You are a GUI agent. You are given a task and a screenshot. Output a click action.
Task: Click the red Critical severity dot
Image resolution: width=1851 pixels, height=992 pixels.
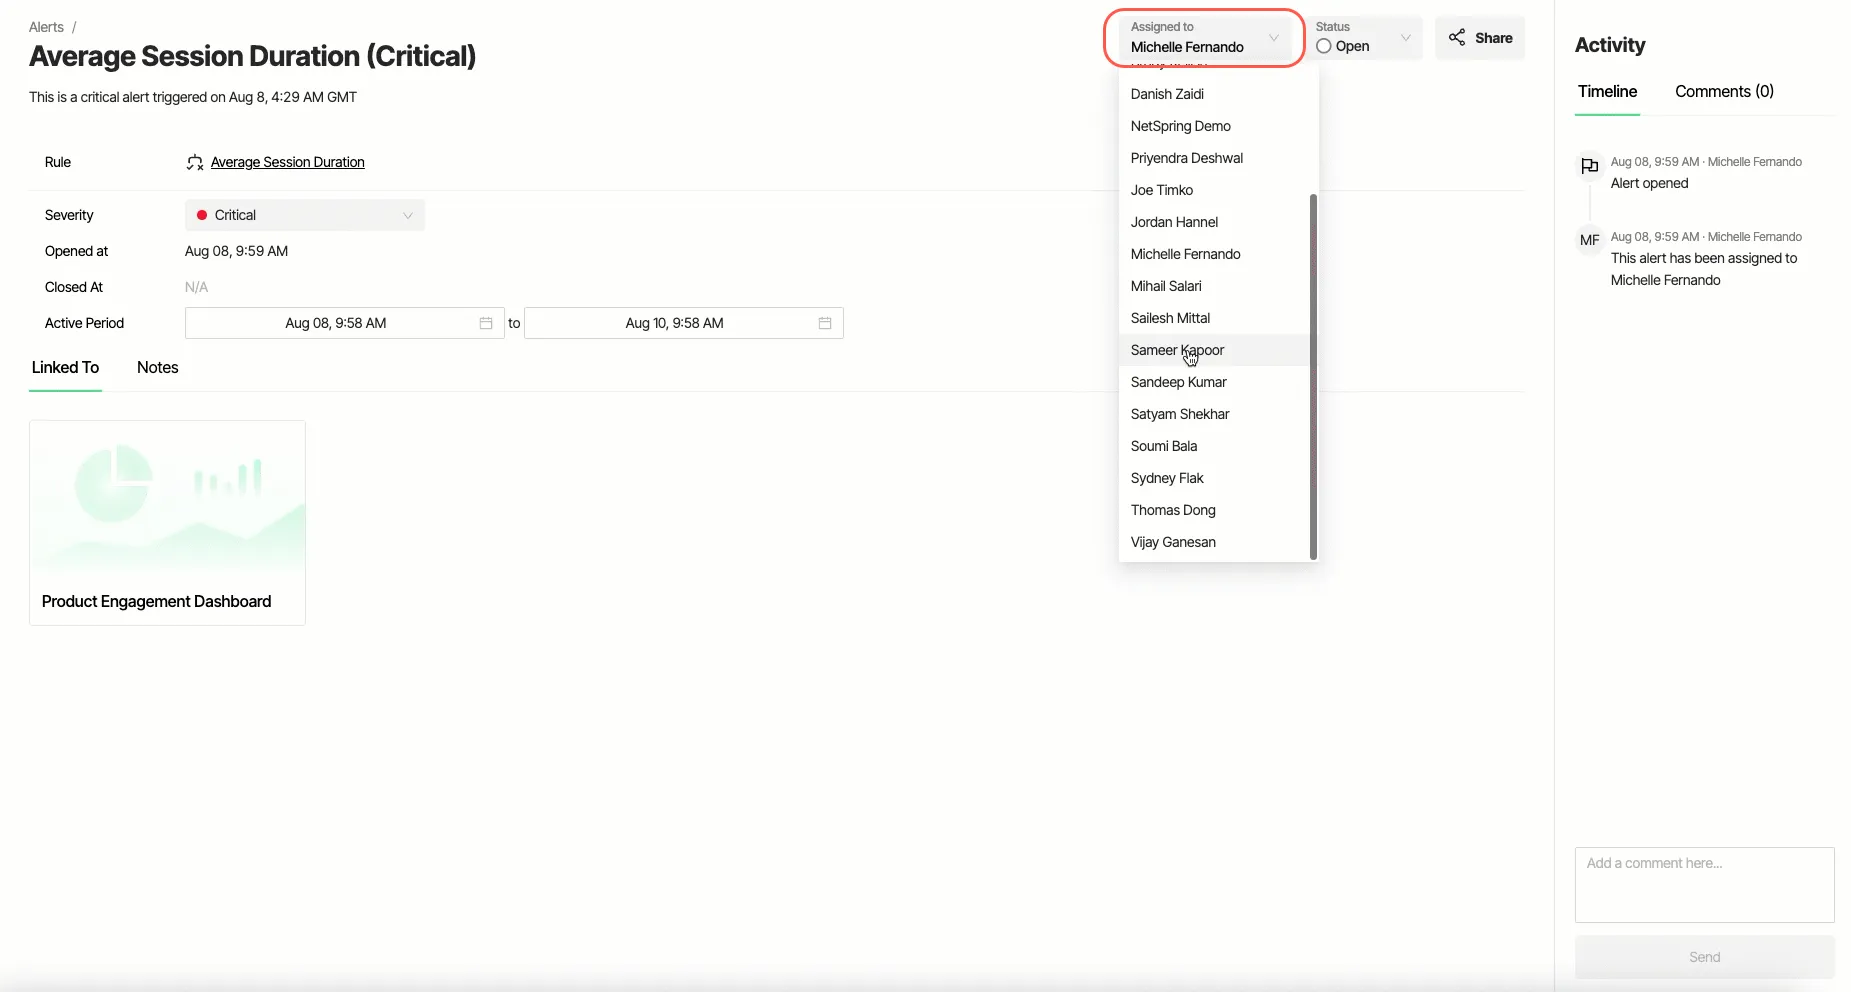[202, 215]
